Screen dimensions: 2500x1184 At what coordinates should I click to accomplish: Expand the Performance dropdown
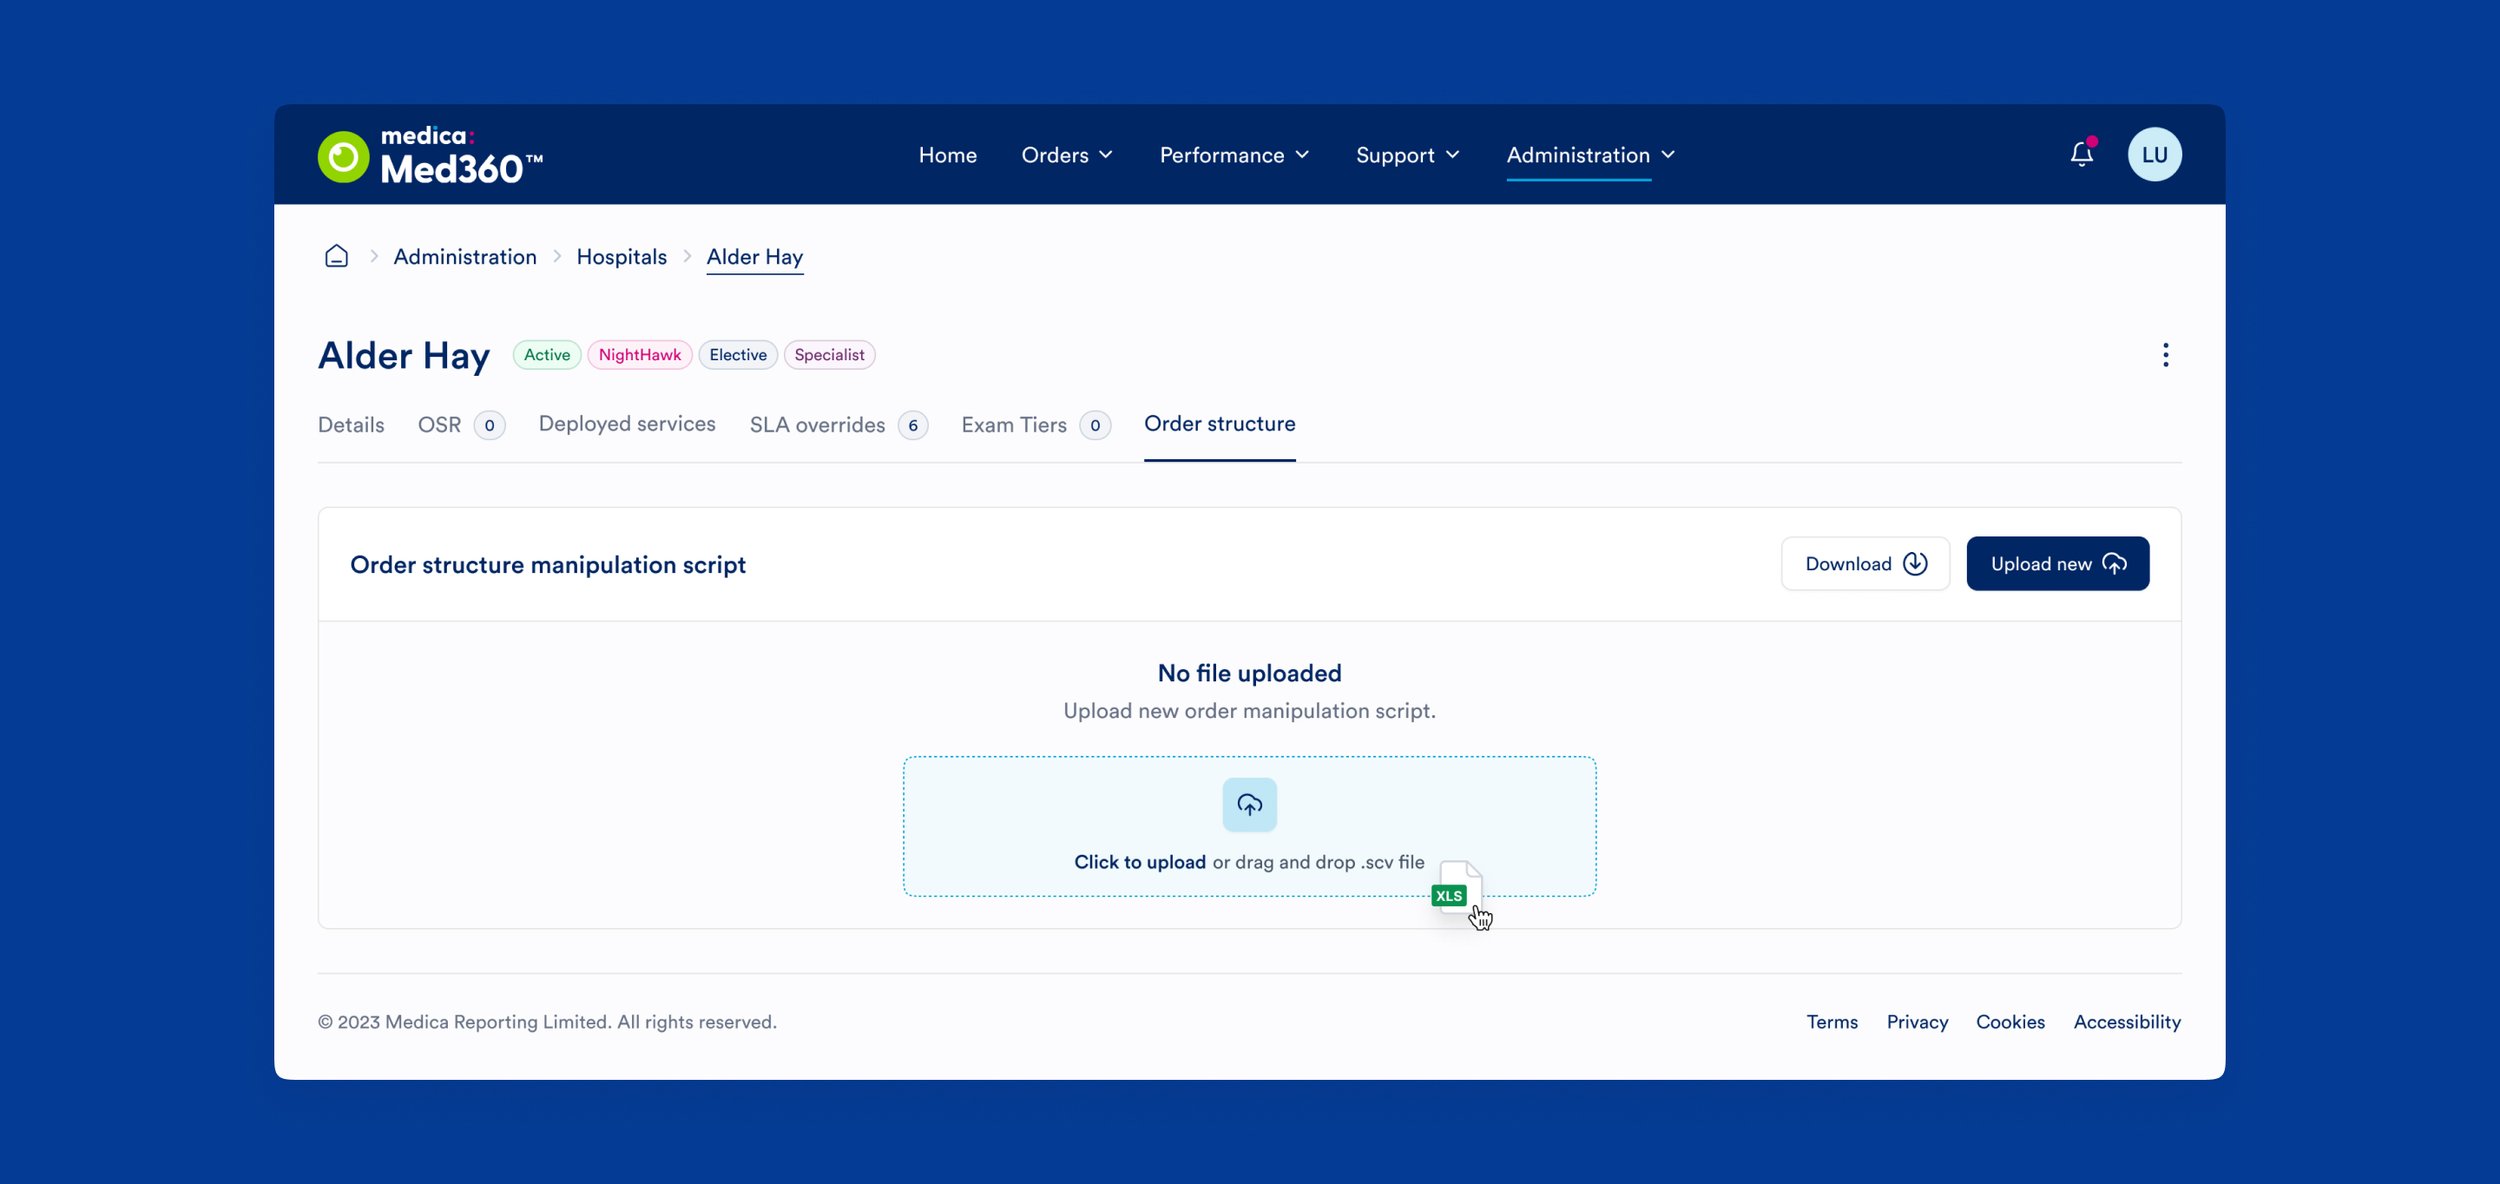1234,155
